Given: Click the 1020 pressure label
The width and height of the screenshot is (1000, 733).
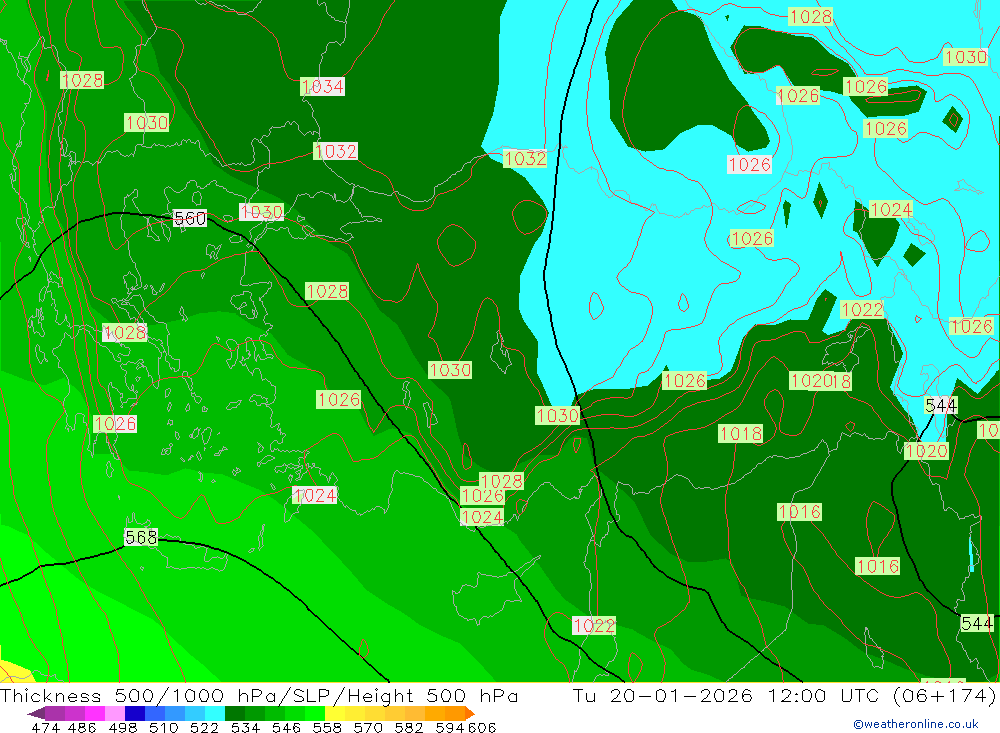Looking at the screenshot, I should 927,451.
